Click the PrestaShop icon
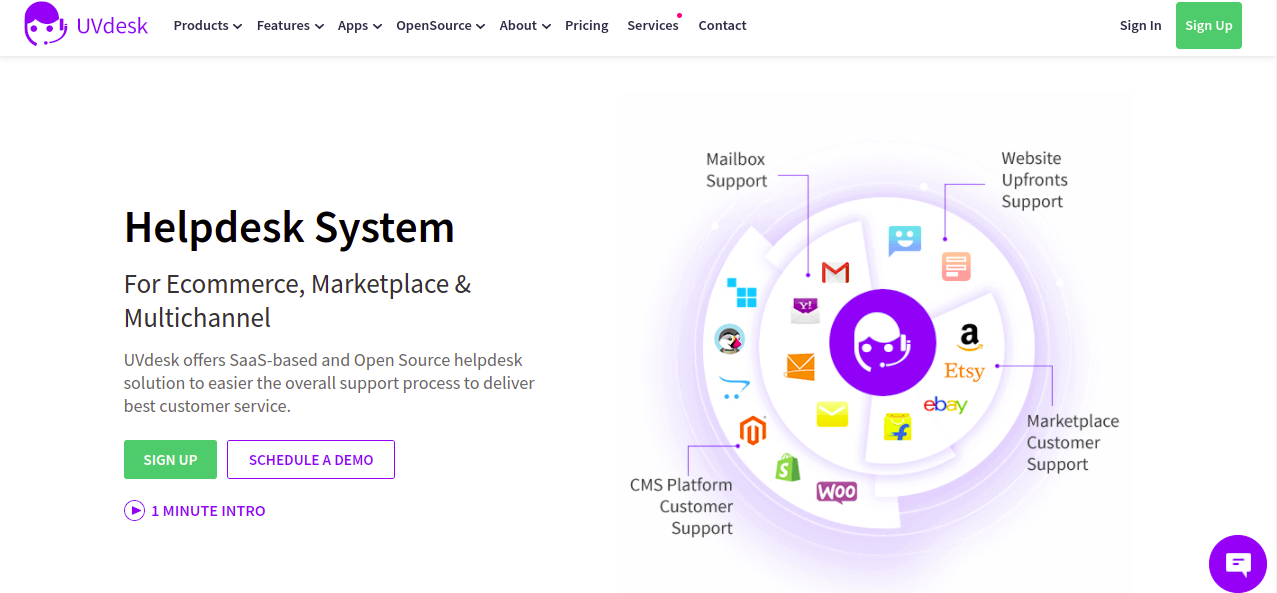 point(729,340)
